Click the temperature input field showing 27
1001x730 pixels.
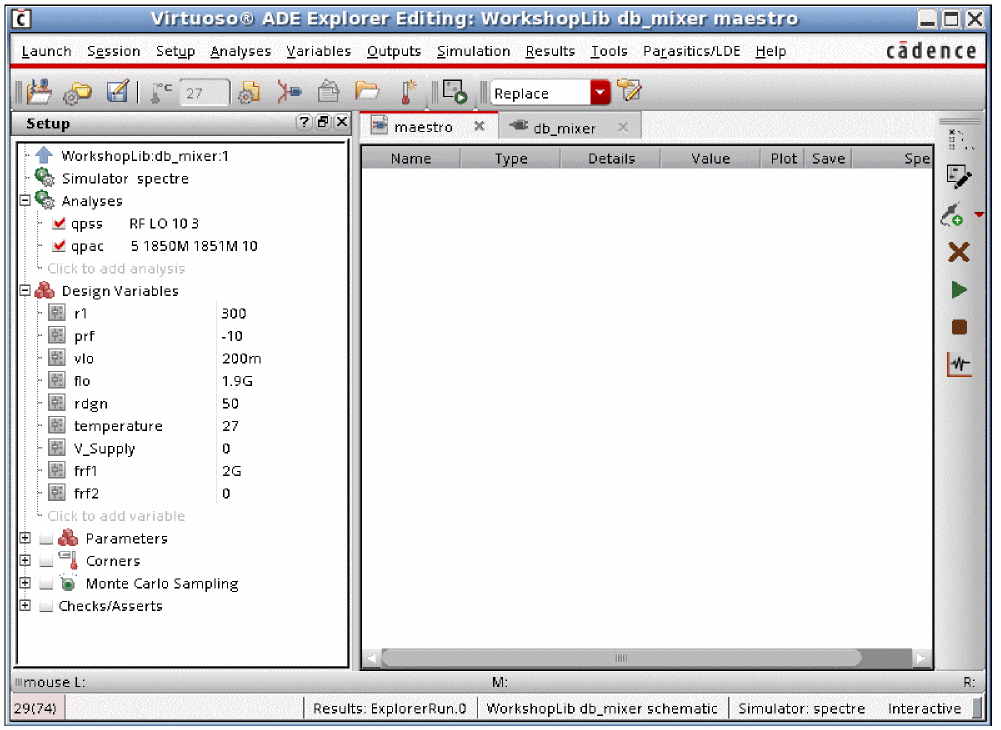coord(203,93)
